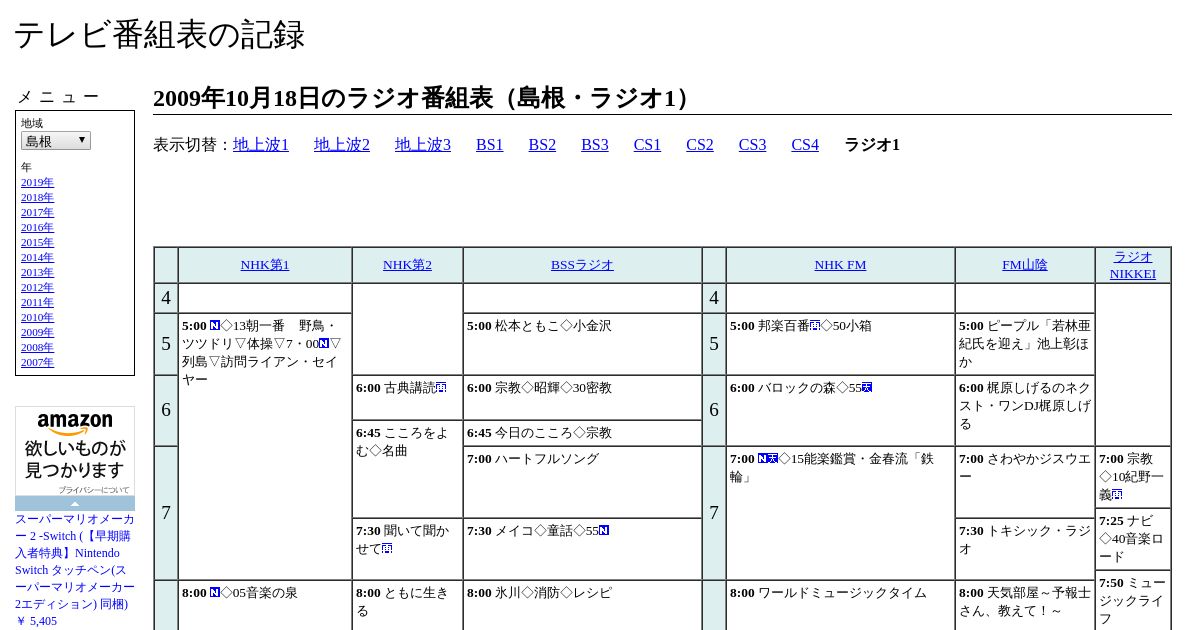This screenshot has height=630, width=1200.
Task: Open the 2018年 archive link
Action: click(x=37, y=197)
